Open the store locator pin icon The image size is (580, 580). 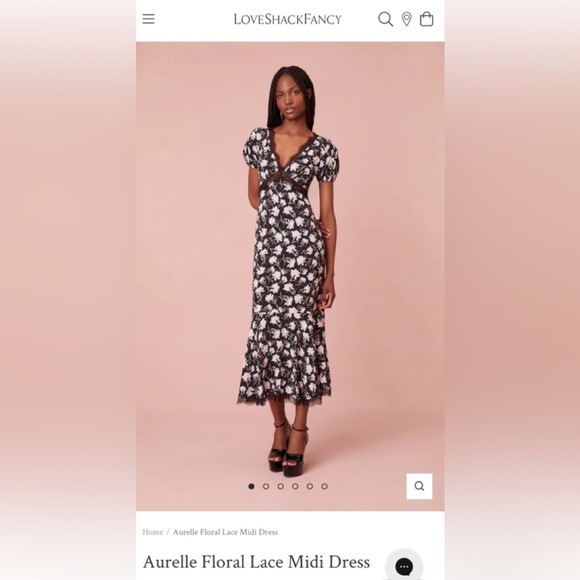[x=407, y=19]
